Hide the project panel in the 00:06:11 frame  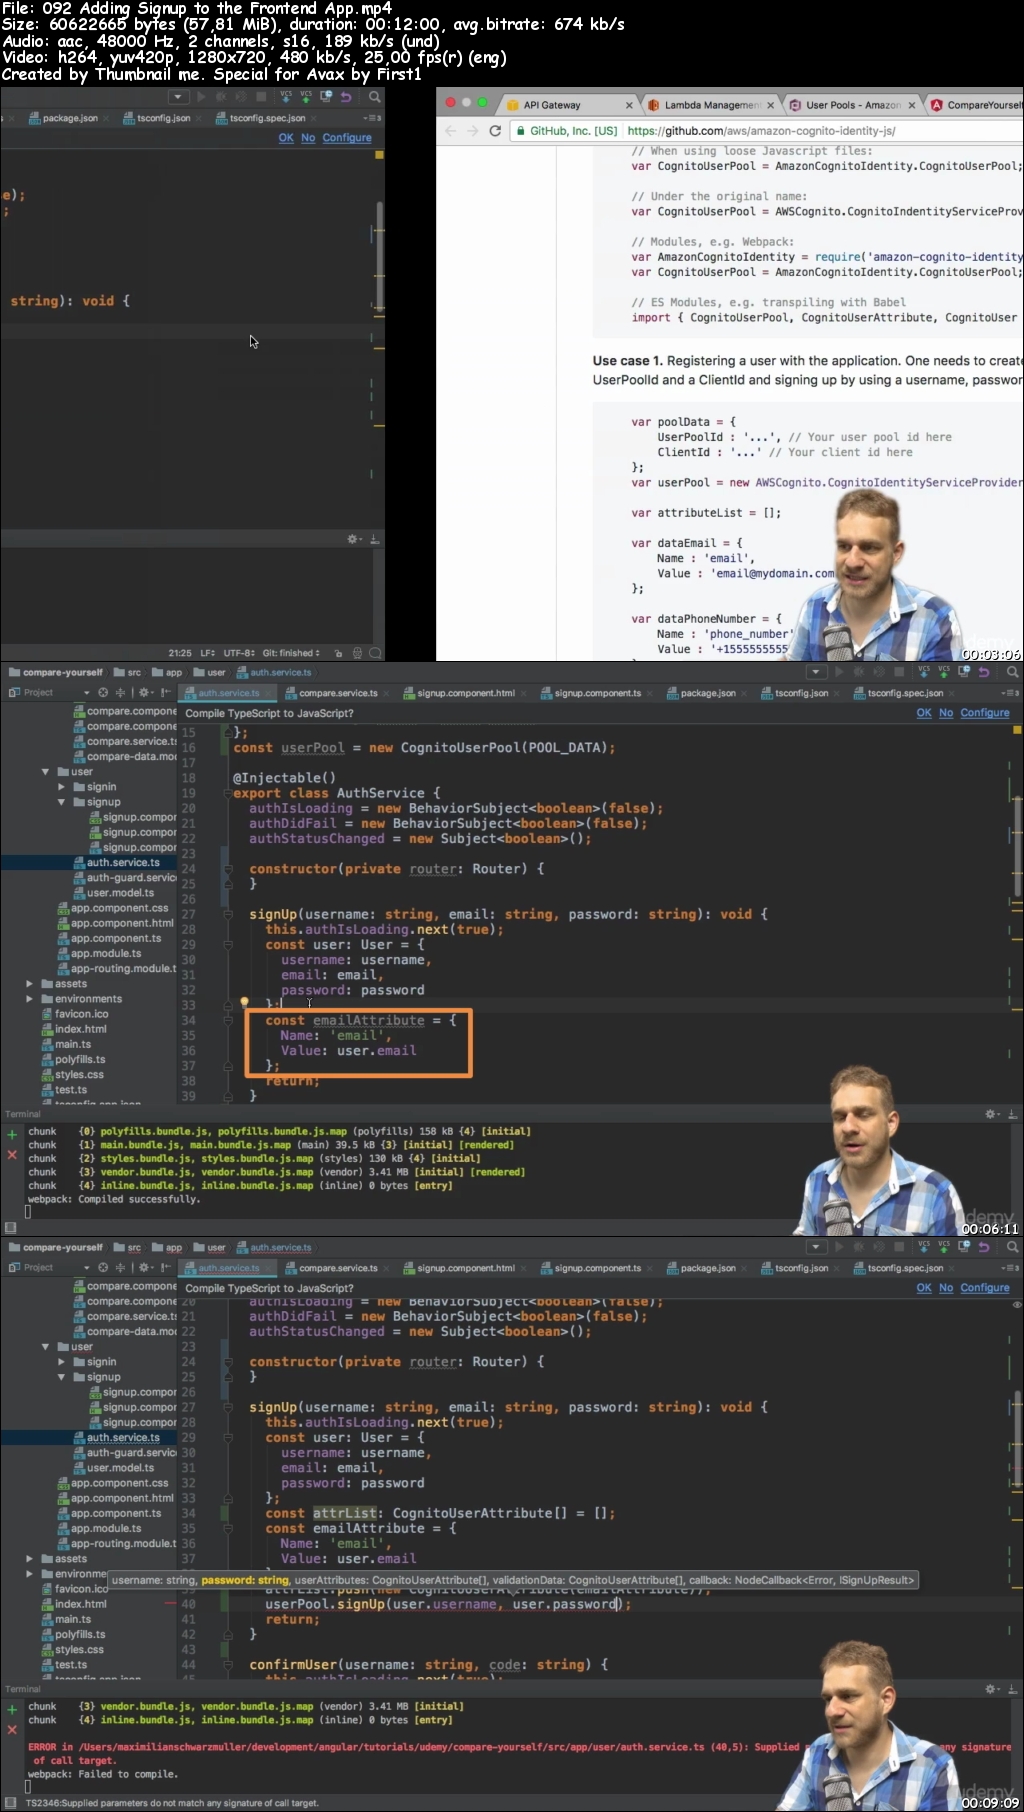point(166,692)
